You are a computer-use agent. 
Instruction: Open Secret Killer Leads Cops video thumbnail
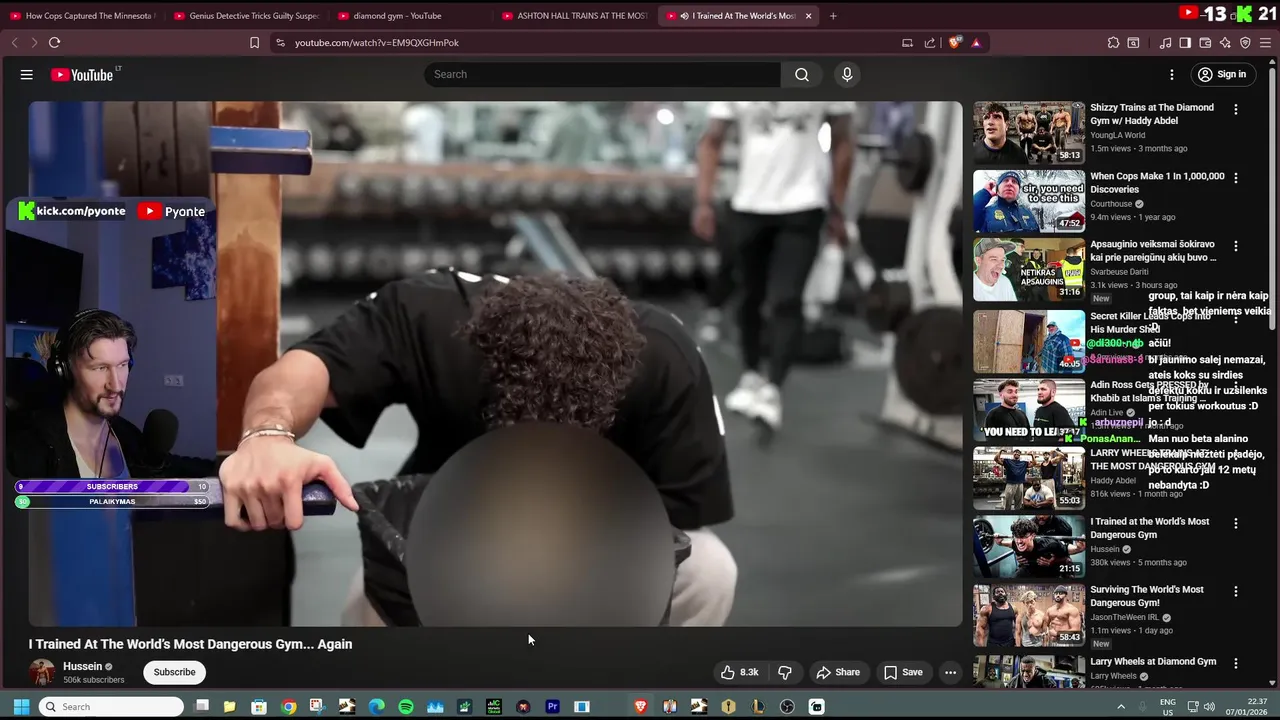(x=1029, y=341)
